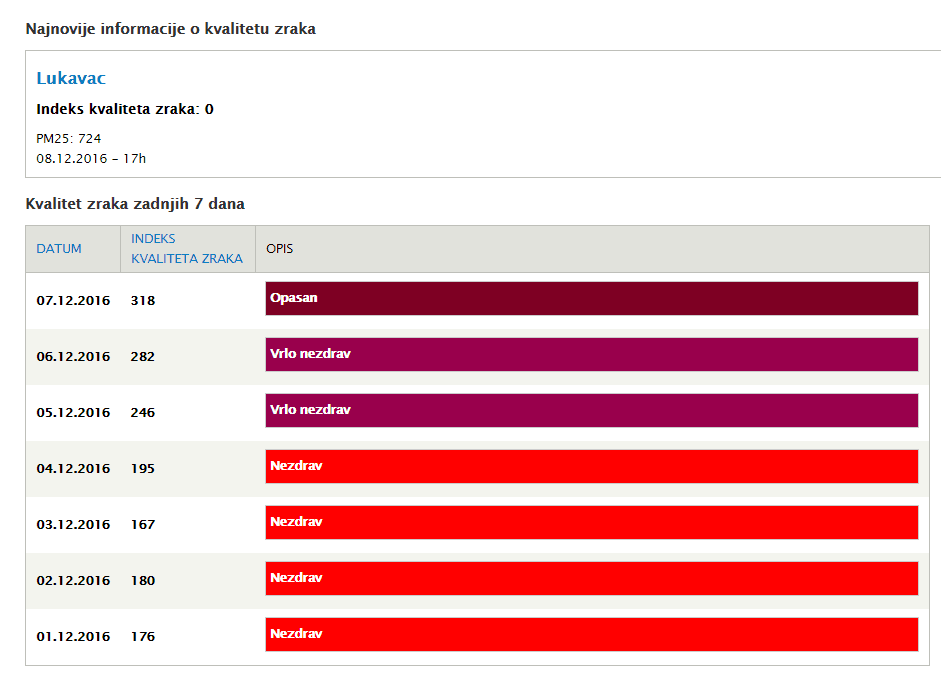Image resolution: width=941 pixels, height=679 pixels.
Task: Select the 05.12.2016 date cell
Action: 73,412
